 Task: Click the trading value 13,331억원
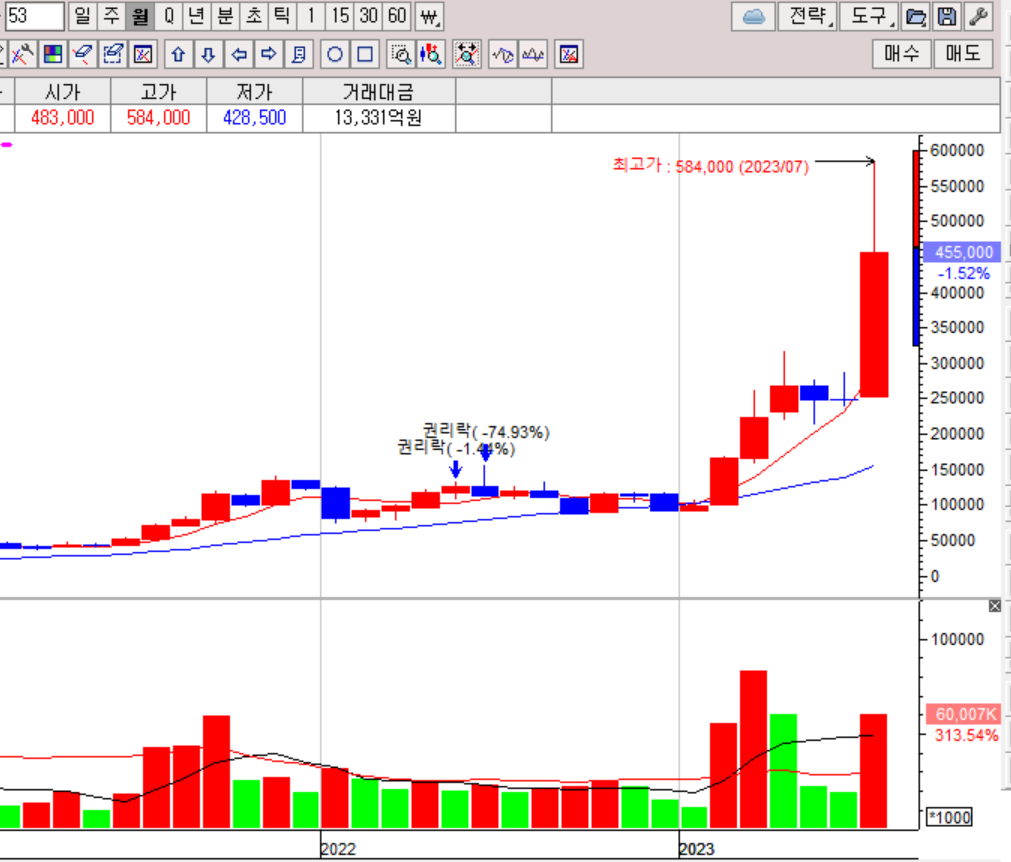378,118
